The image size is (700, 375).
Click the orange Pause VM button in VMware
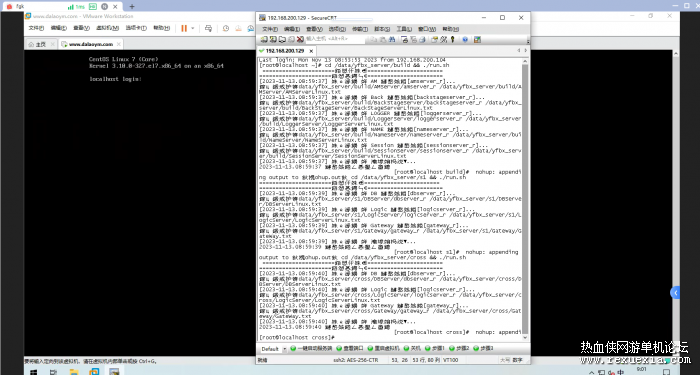(x=184, y=28)
